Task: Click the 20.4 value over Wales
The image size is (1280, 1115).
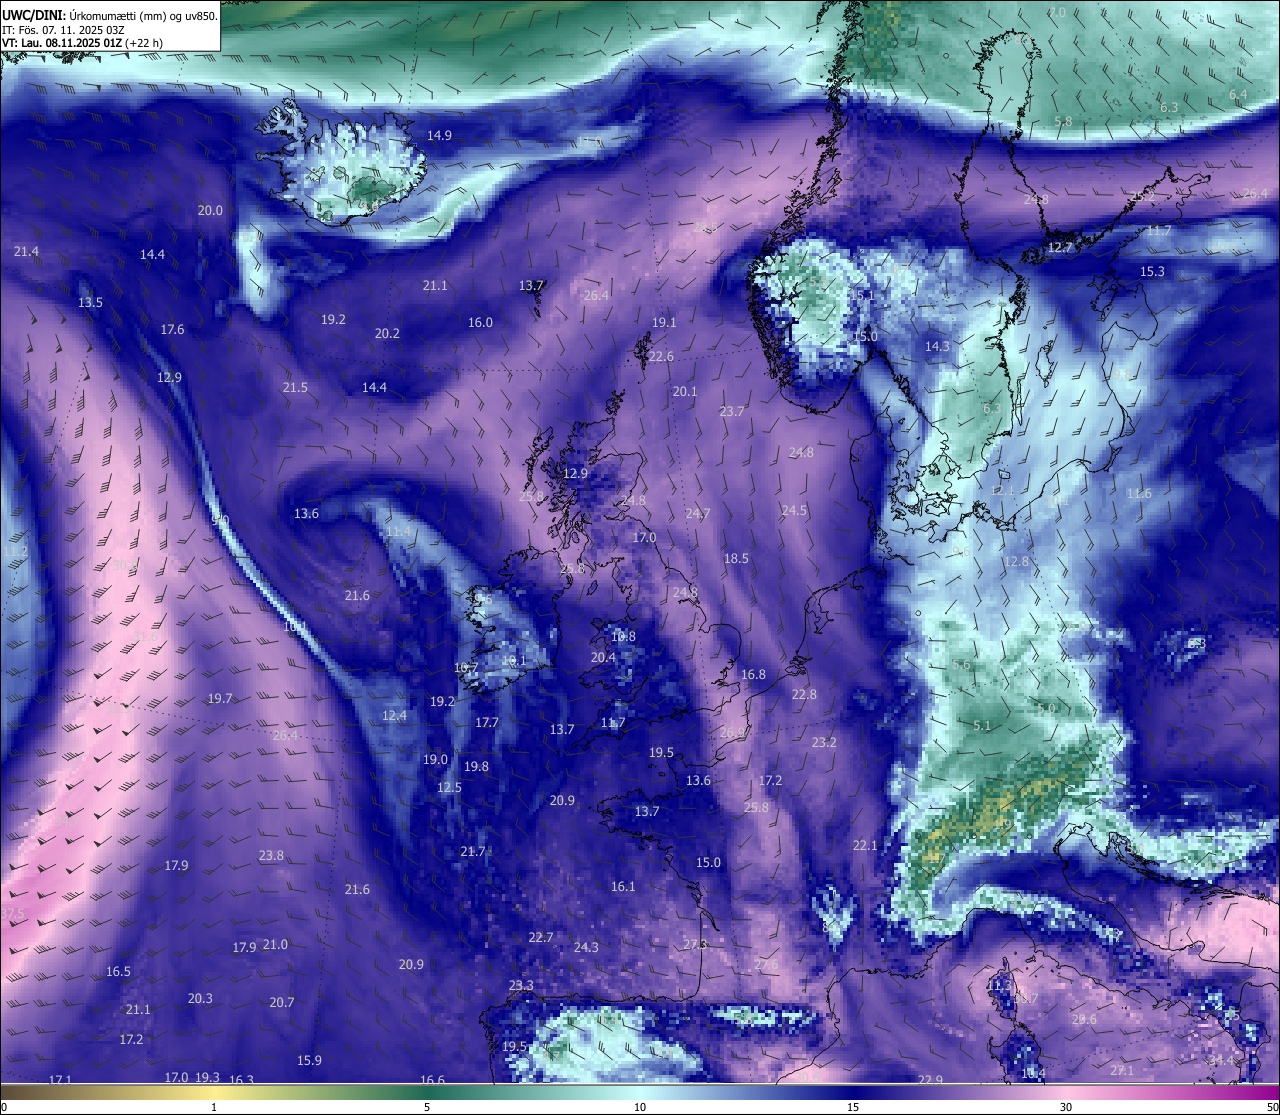Action: [x=603, y=657]
